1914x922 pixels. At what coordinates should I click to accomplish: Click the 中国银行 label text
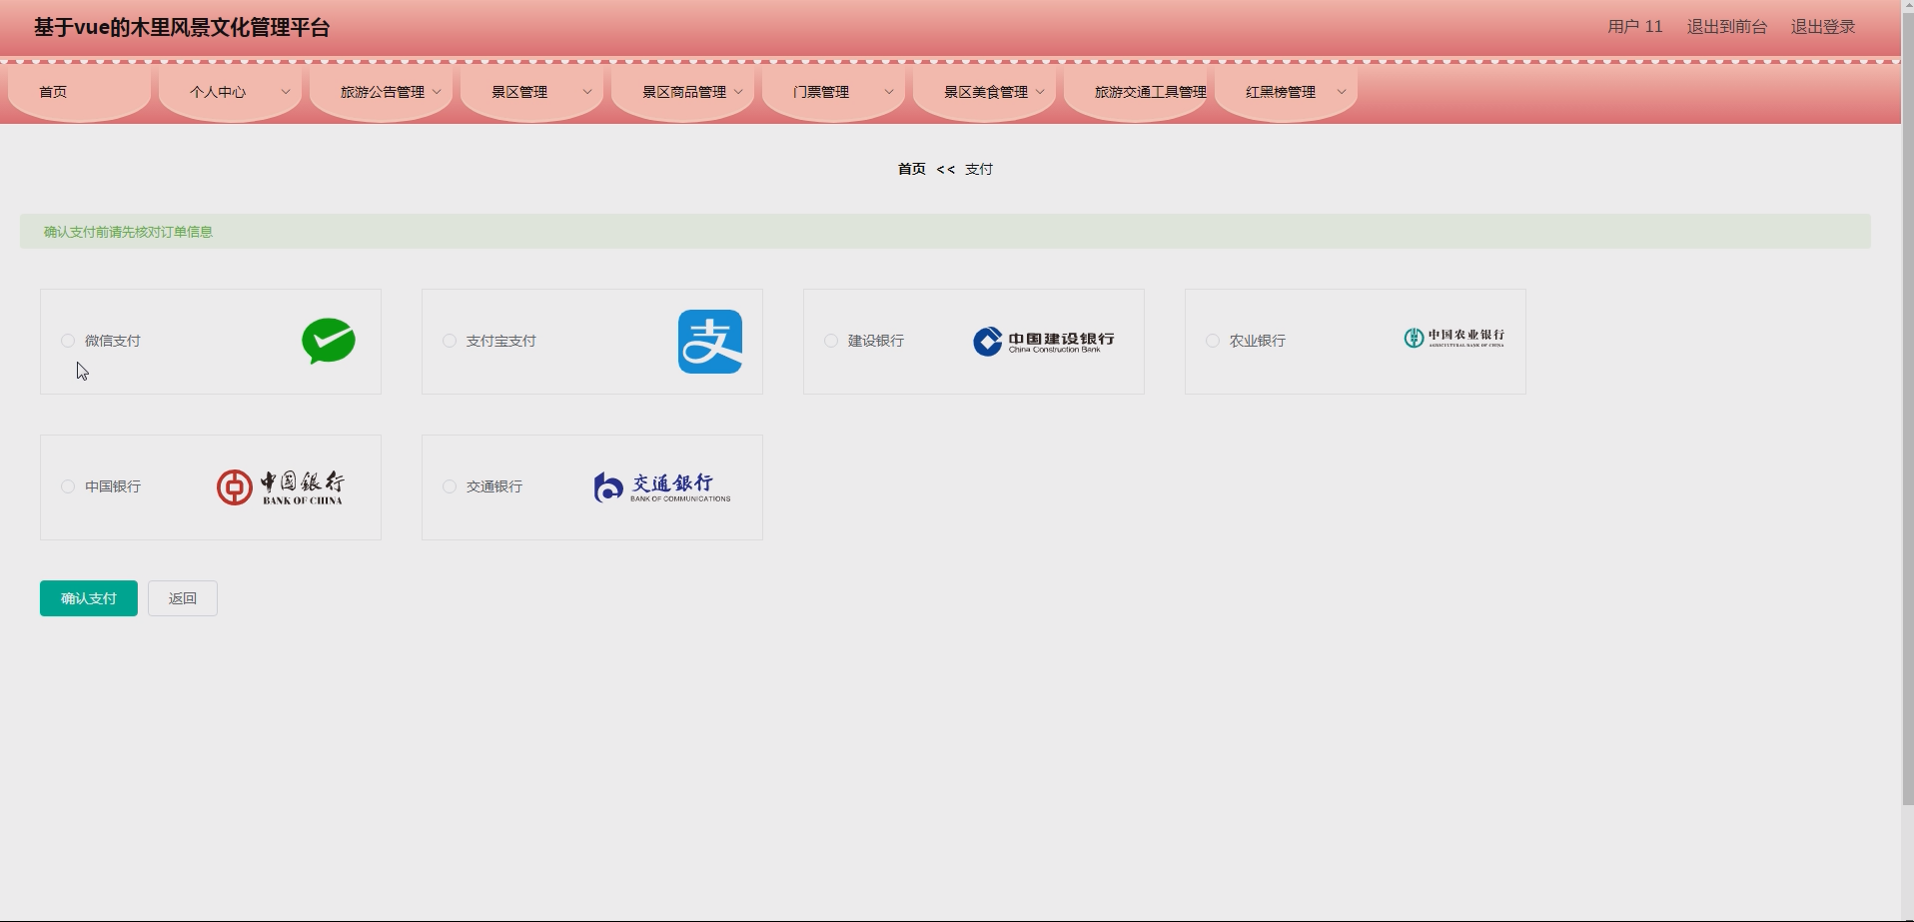click(x=113, y=486)
